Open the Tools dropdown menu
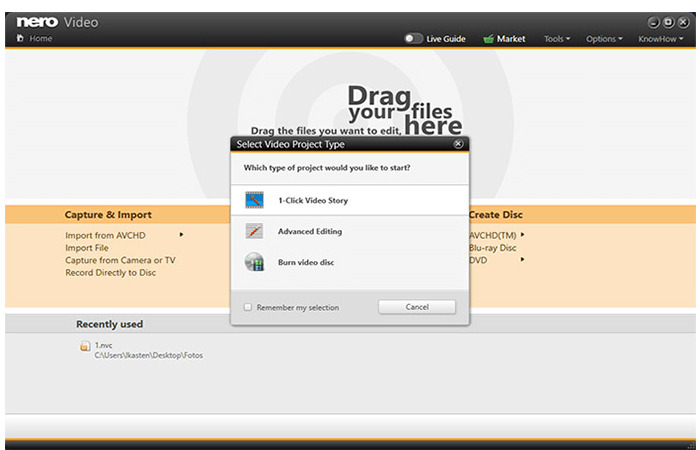Screen dimensions: 700x450 click(557, 39)
